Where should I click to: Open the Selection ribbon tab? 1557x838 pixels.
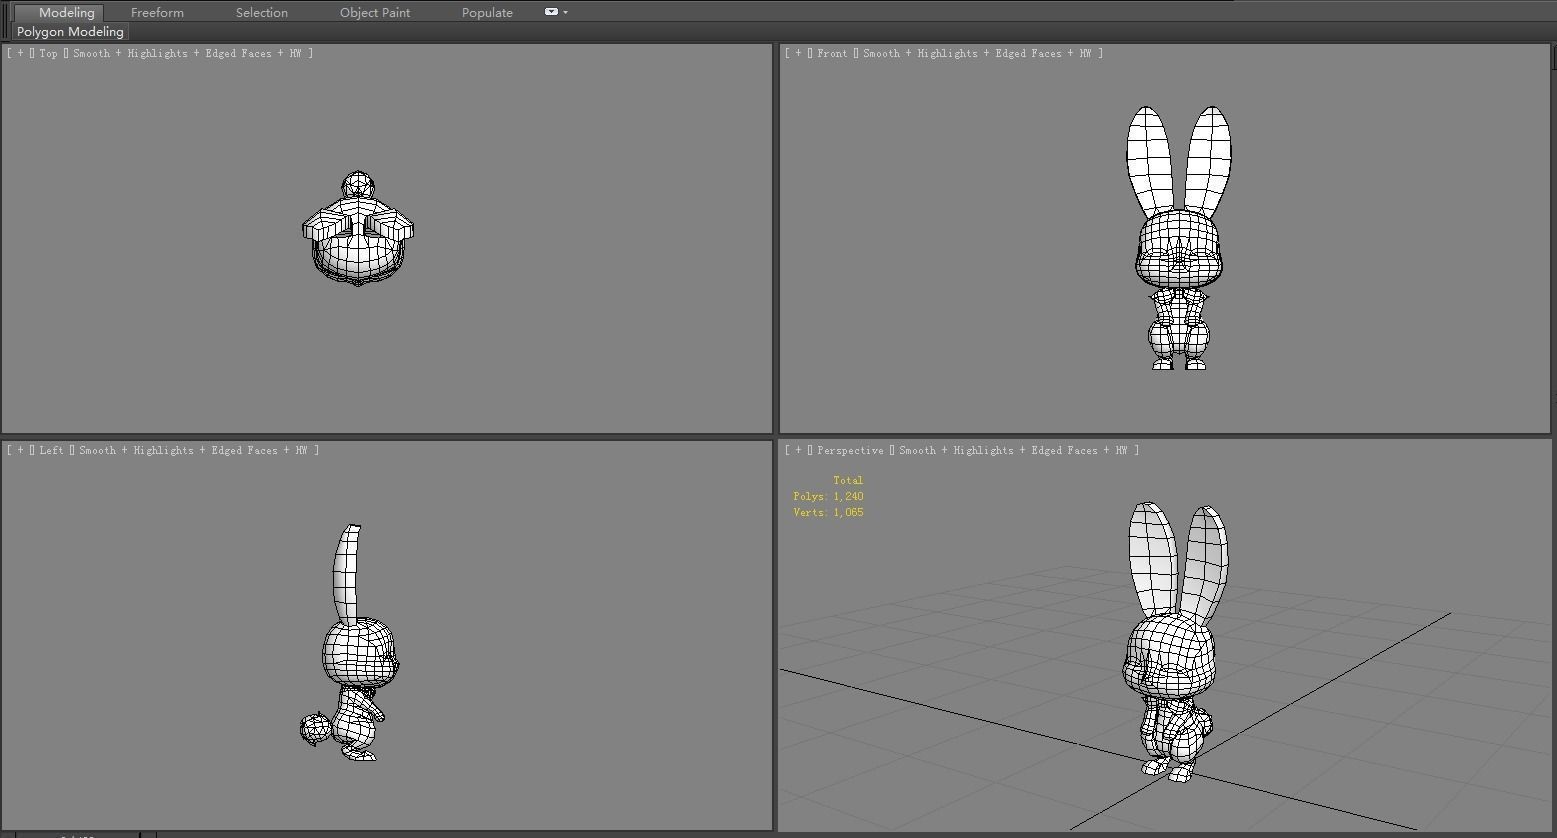point(262,12)
